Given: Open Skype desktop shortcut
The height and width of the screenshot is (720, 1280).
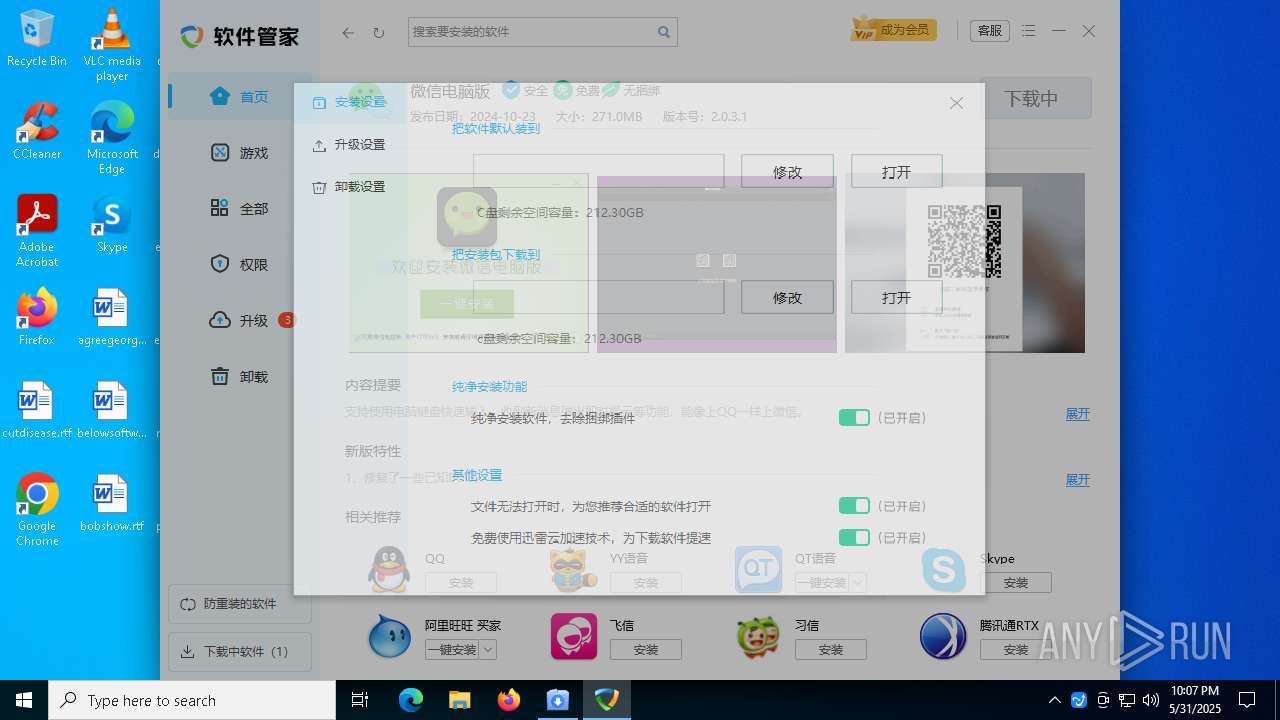Looking at the screenshot, I should (x=112, y=224).
